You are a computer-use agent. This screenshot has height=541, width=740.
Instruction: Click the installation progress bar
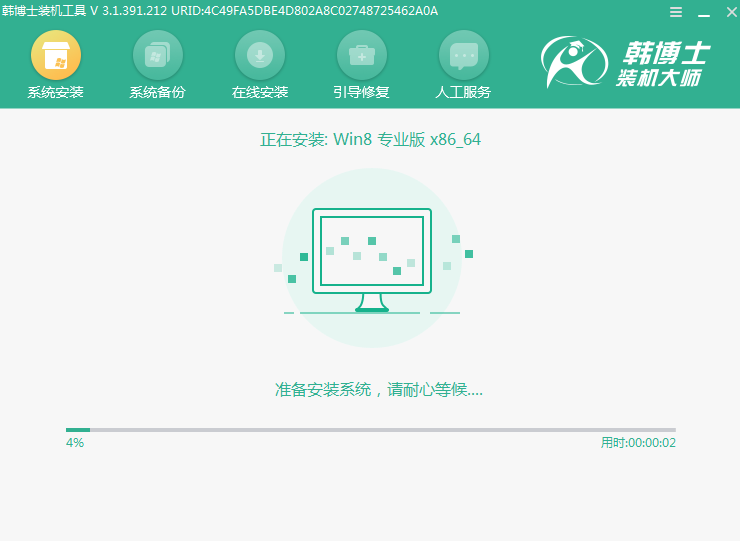click(x=370, y=430)
